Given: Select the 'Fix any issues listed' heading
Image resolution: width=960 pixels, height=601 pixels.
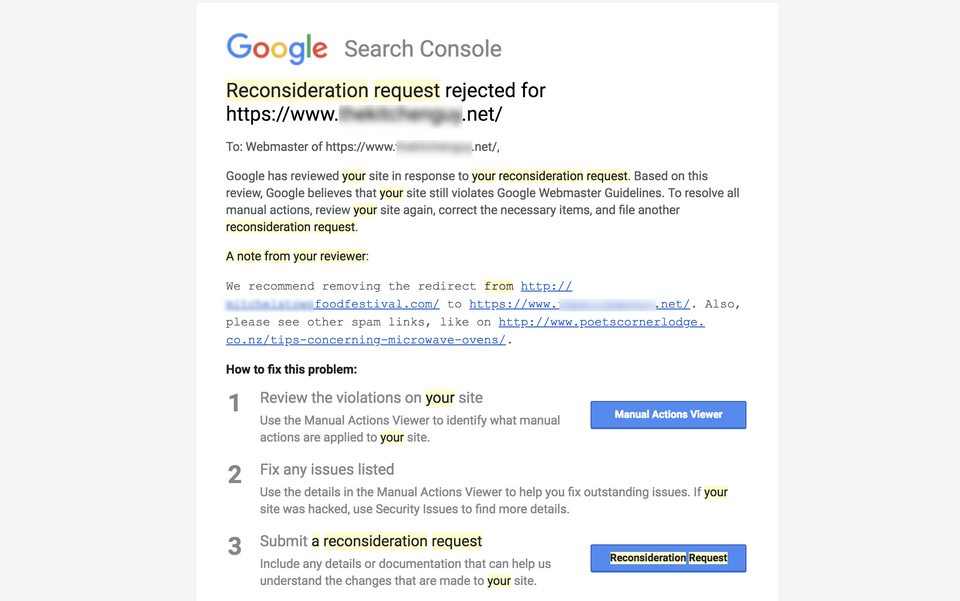Looking at the screenshot, I should [x=327, y=469].
